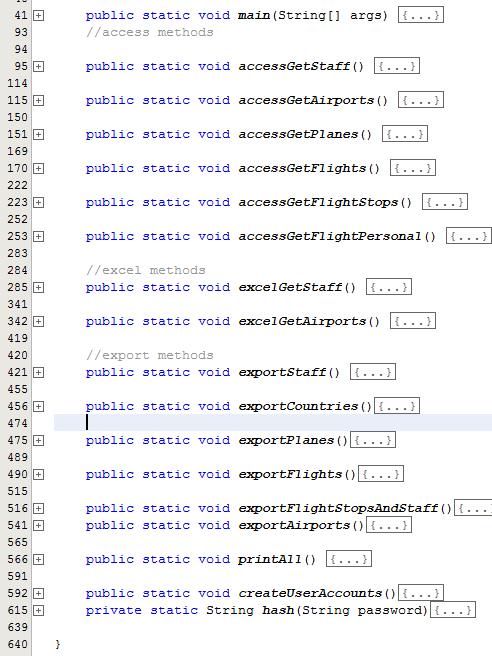The width and height of the screenshot is (492, 656).
Task: Toggle fold for exportFlightStopsAndStaff at line 516
Action: click(x=38, y=508)
